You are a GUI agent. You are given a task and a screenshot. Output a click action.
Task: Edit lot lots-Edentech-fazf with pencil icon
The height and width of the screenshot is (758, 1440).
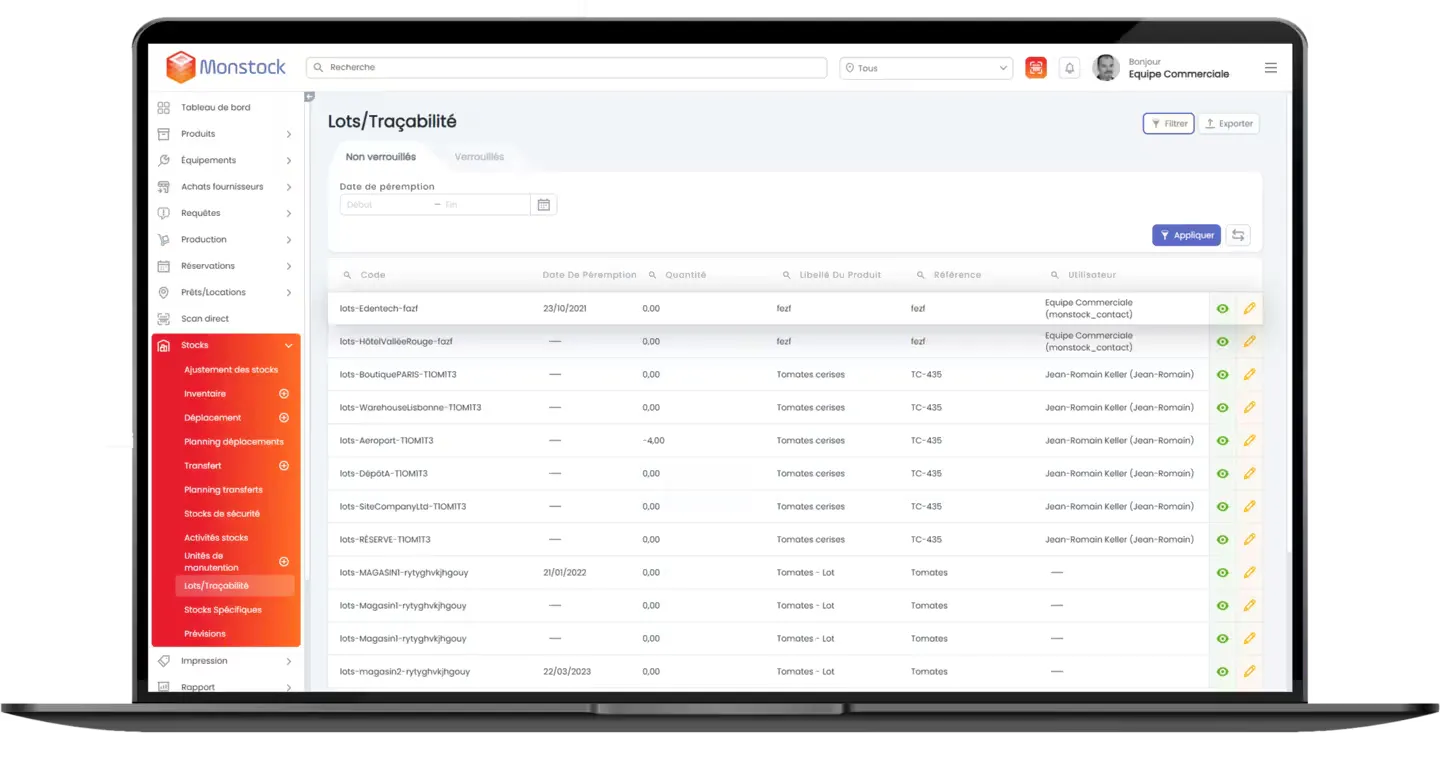pyautogui.click(x=1249, y=309)
